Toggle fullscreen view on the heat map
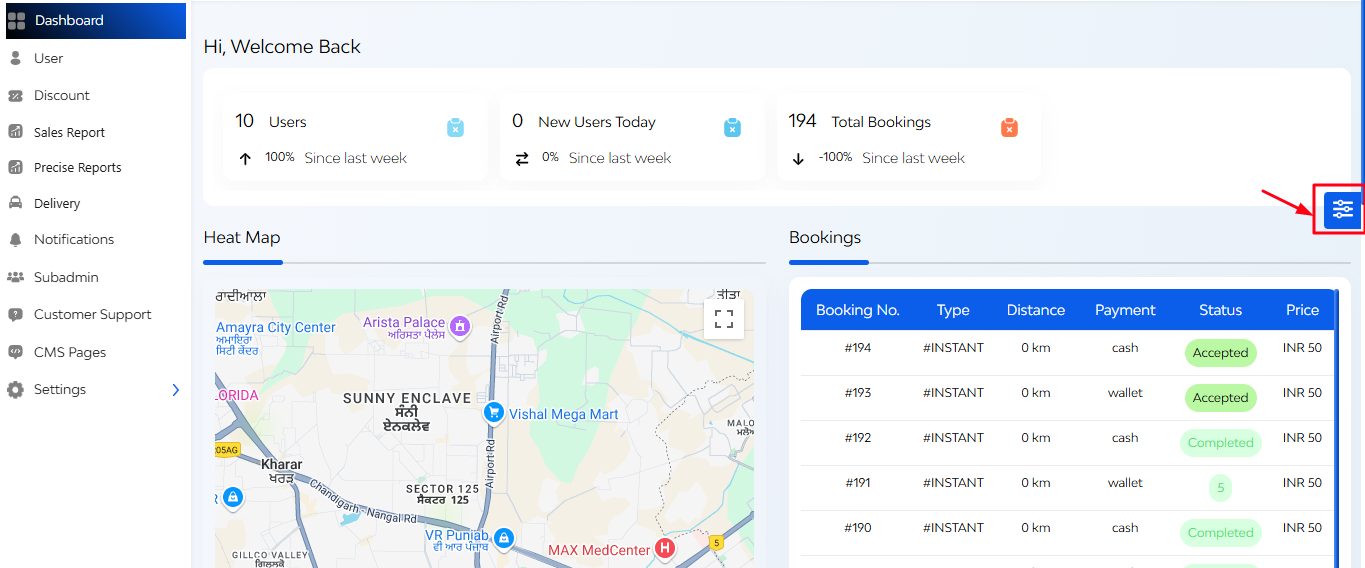 click(724, 319)
